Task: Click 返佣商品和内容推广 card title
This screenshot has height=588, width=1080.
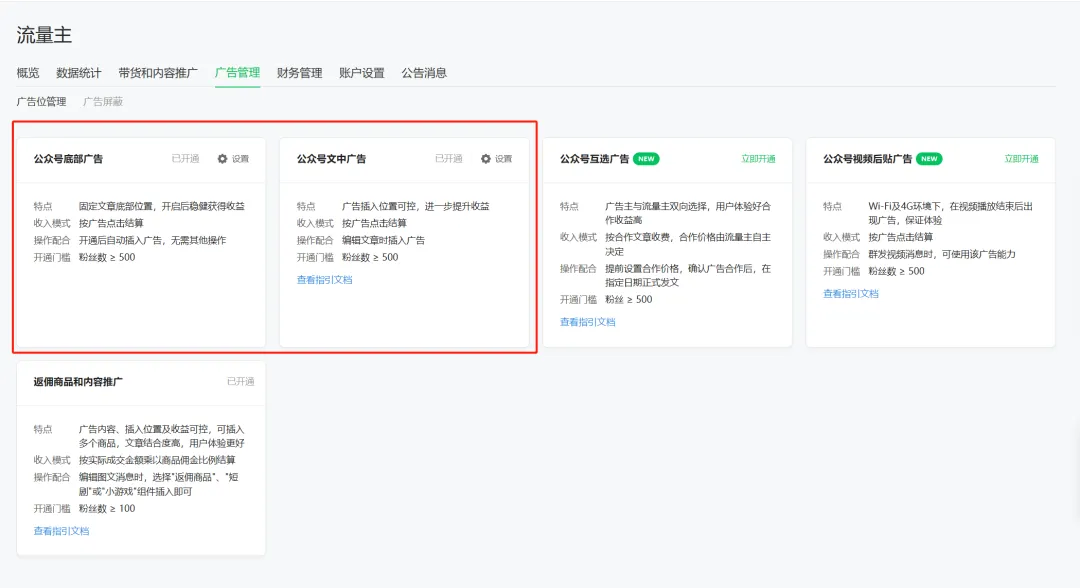Action: click(78, 381)
